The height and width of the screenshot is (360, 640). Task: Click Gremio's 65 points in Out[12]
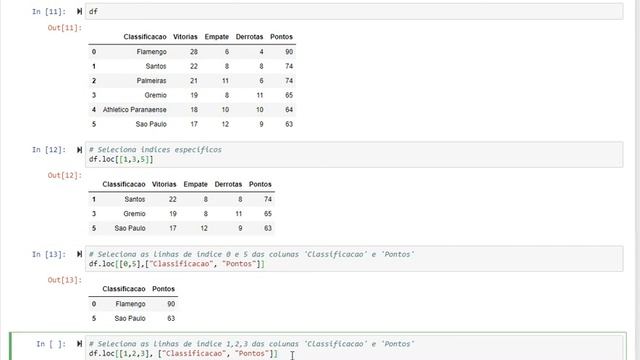[268, 214]
